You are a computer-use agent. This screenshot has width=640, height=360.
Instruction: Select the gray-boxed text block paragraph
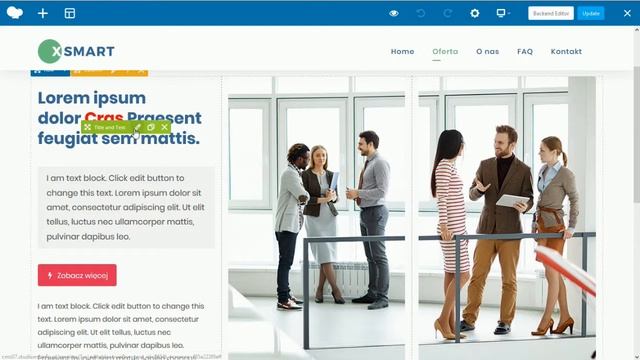tap(126, 207)
